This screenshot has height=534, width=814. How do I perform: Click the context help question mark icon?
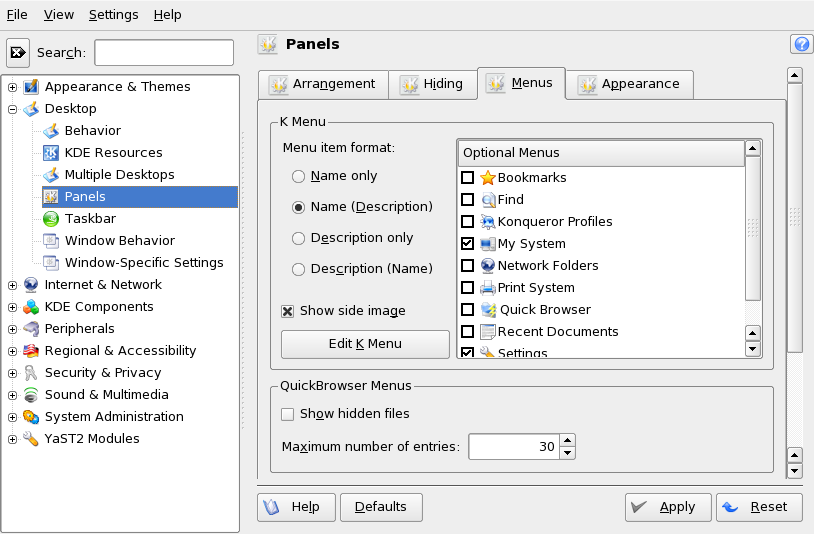pyautogui.click(x=801, y=44)
